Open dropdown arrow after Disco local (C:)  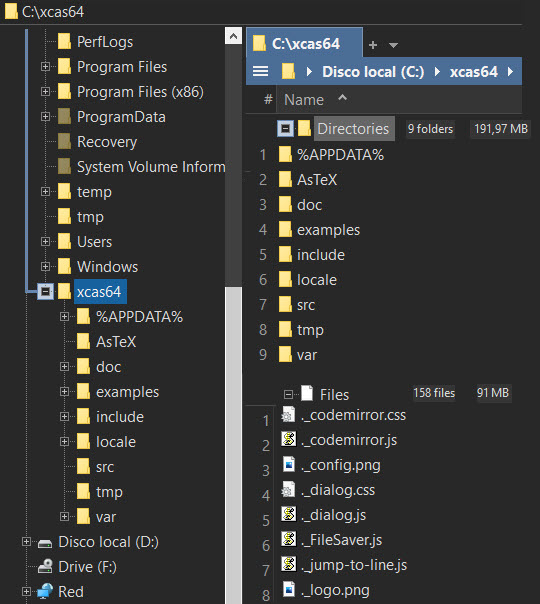tap(437, 72)
